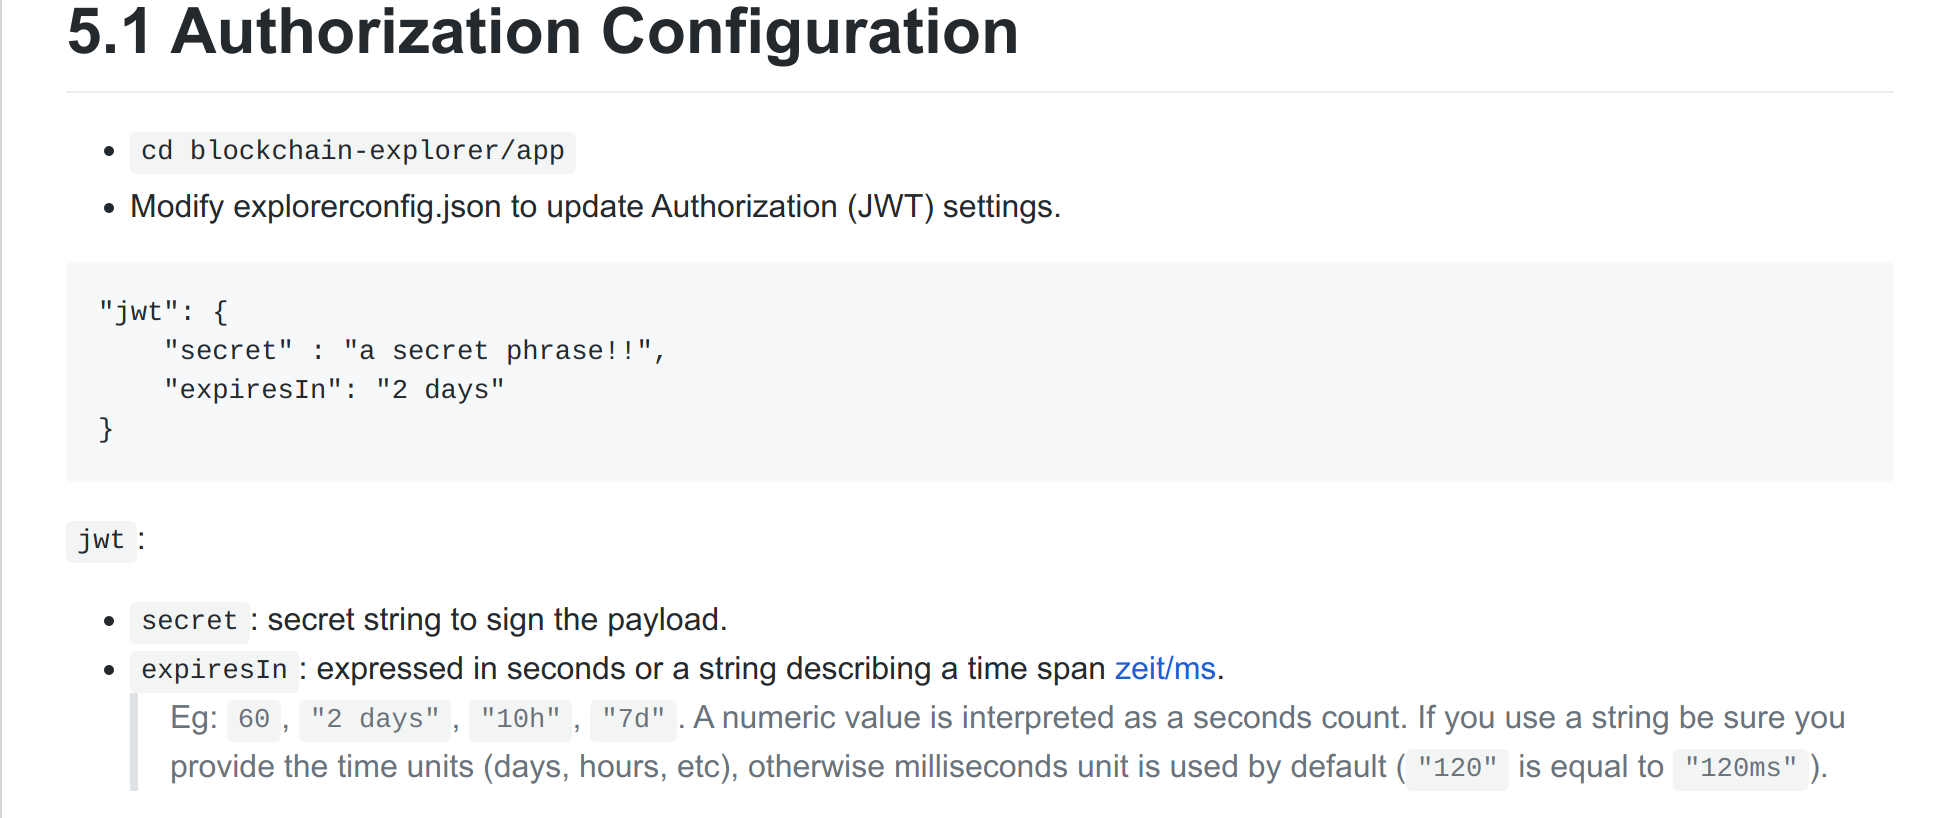Click the "10h" example value
Screen dimensions: 1956x818
(x=520, y=719)
